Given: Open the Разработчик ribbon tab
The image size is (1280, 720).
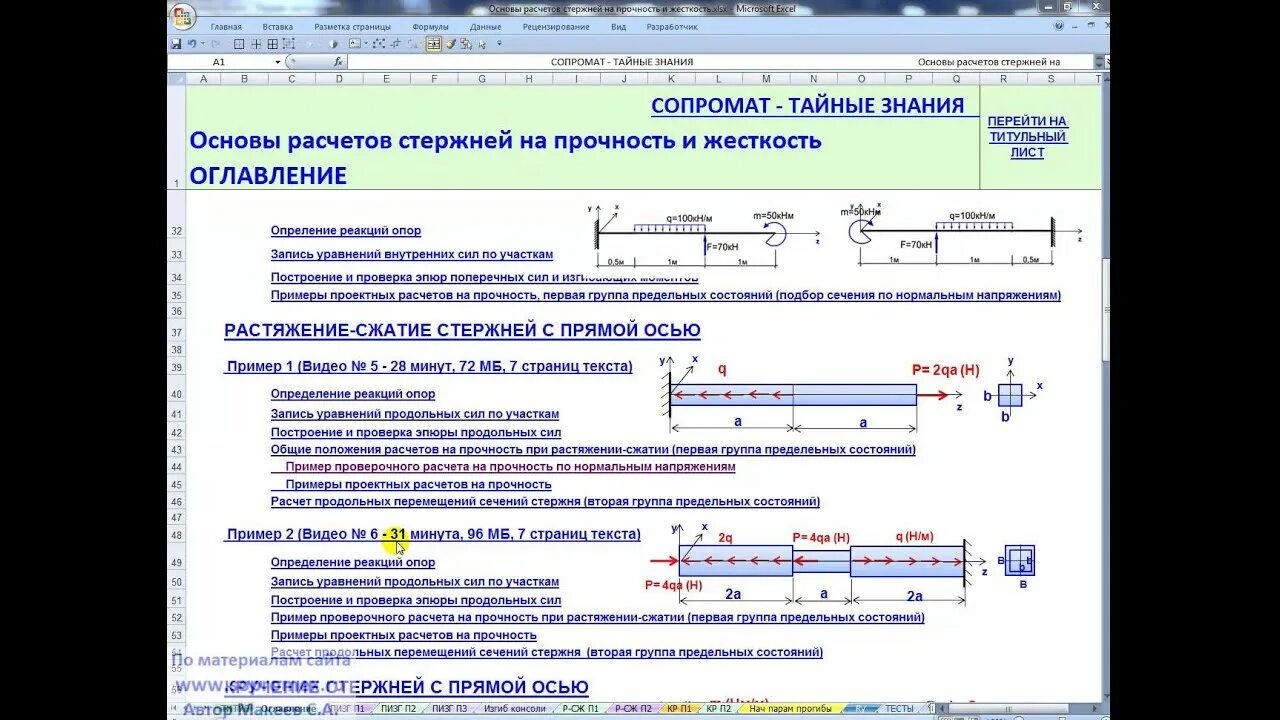Looking at the screenshot, I should (x=672, y=27).
